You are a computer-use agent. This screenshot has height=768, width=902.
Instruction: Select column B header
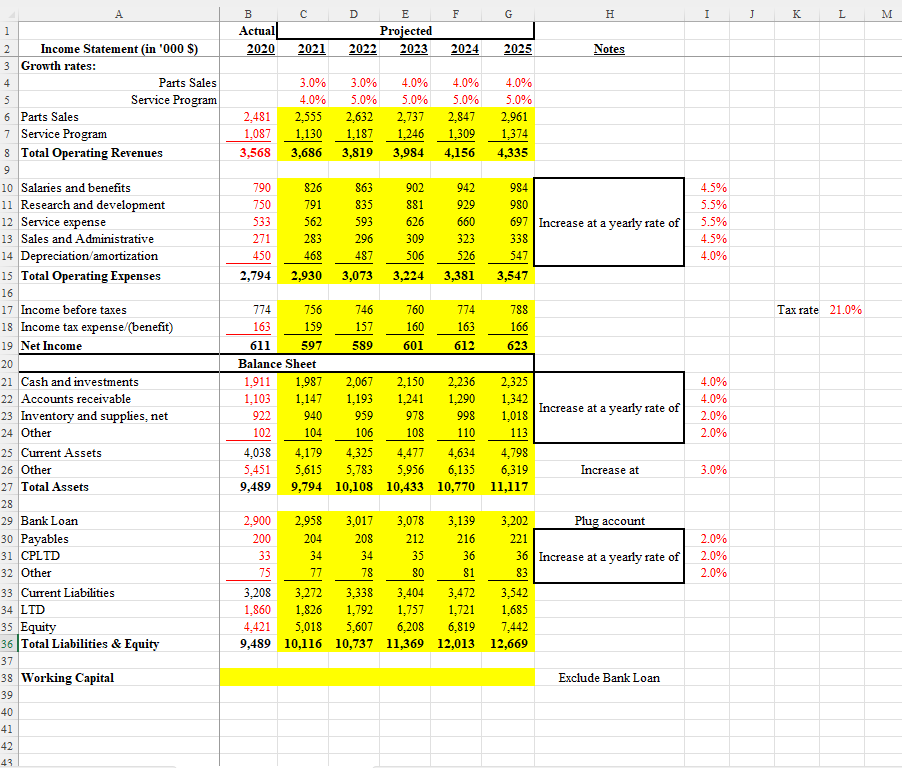(248, 14)
